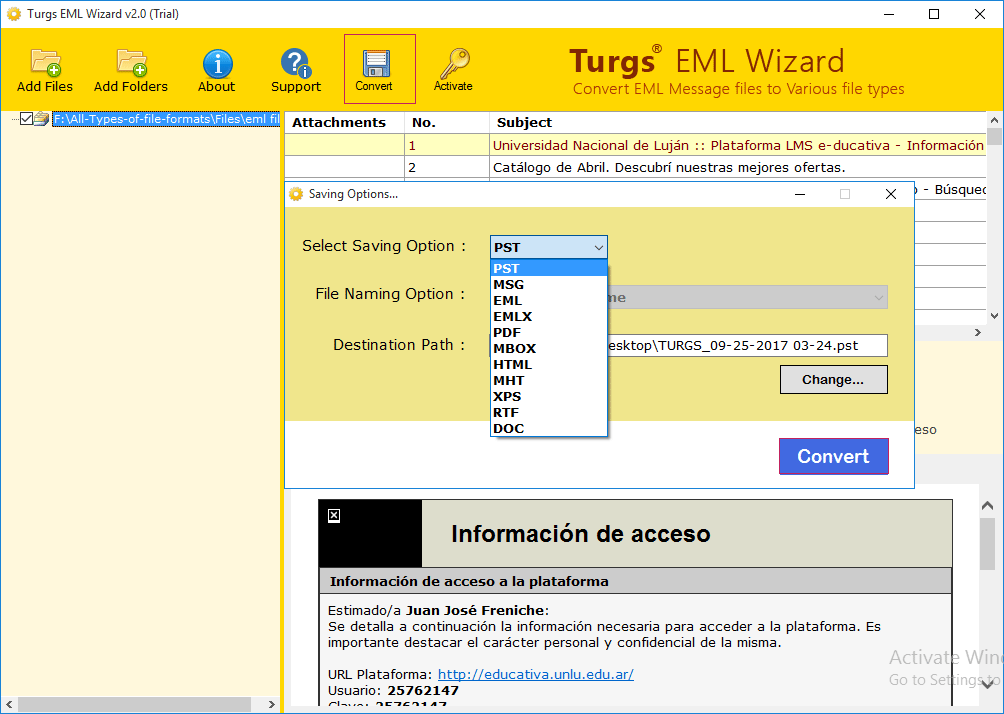
Task: Click the folder tree right scroll arrow
Action: click(x=271, y=704)
